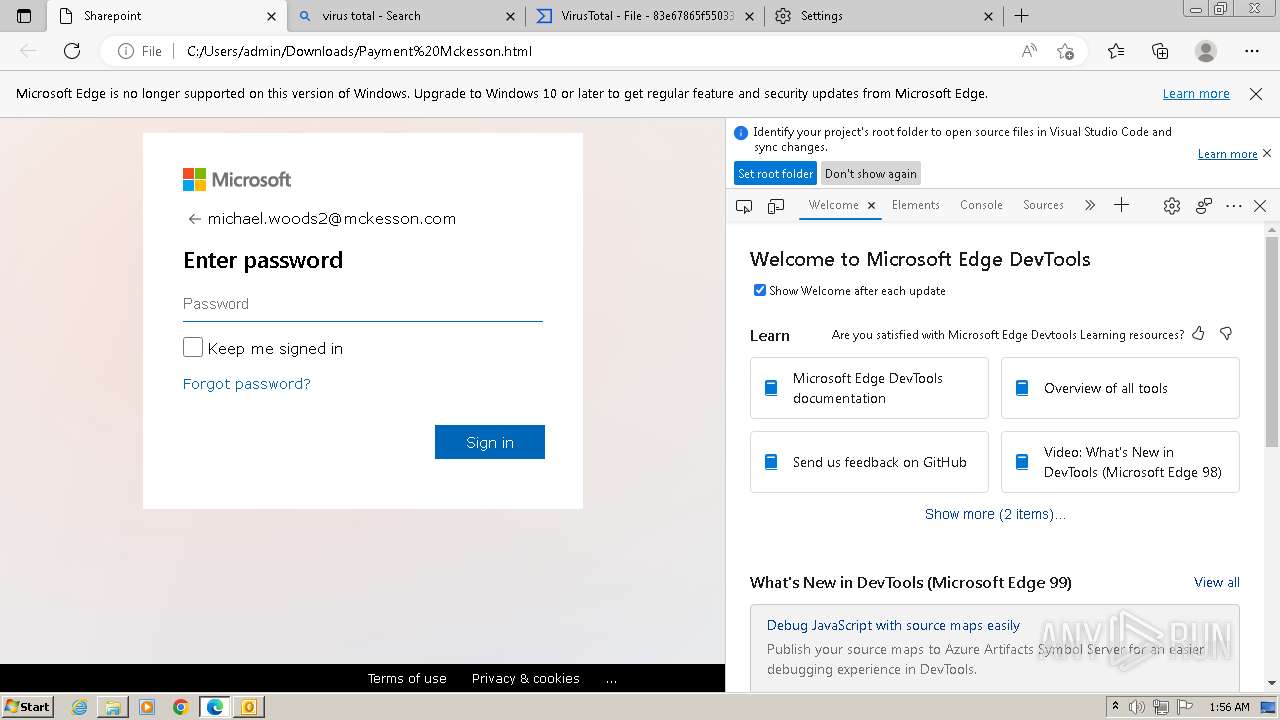This screenshot has width=1280, height=720.
Task: Open Learn more link in notification bar
Action: pyautogui.click(x=1196, y=93)
